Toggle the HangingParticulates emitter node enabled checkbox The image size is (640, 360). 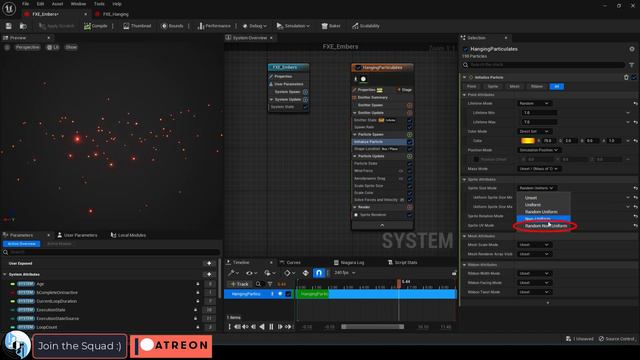click(x=358, y=67)
